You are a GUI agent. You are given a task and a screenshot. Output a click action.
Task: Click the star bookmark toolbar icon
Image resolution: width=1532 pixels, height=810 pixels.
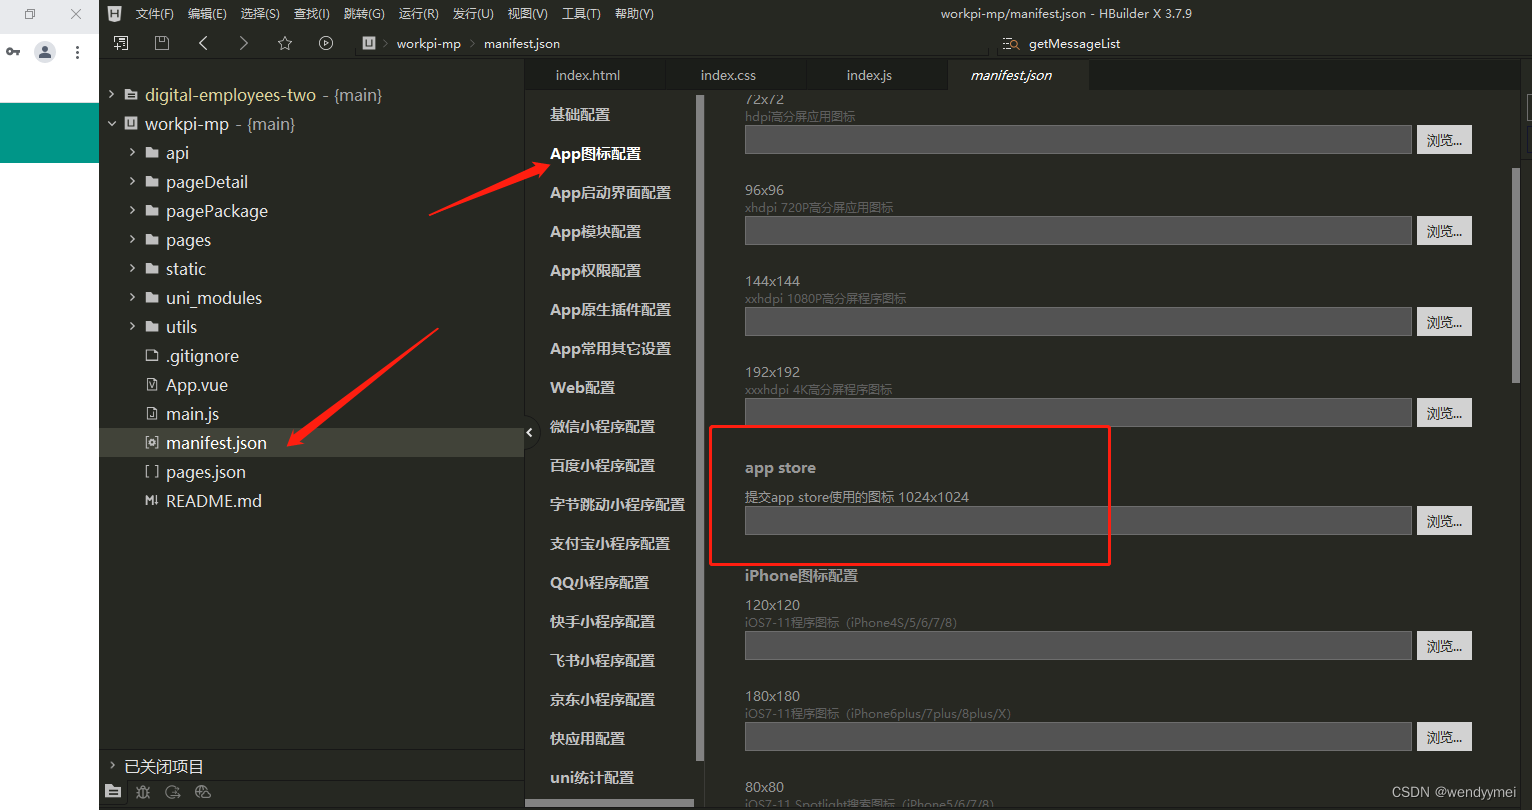tap(285, 43)
